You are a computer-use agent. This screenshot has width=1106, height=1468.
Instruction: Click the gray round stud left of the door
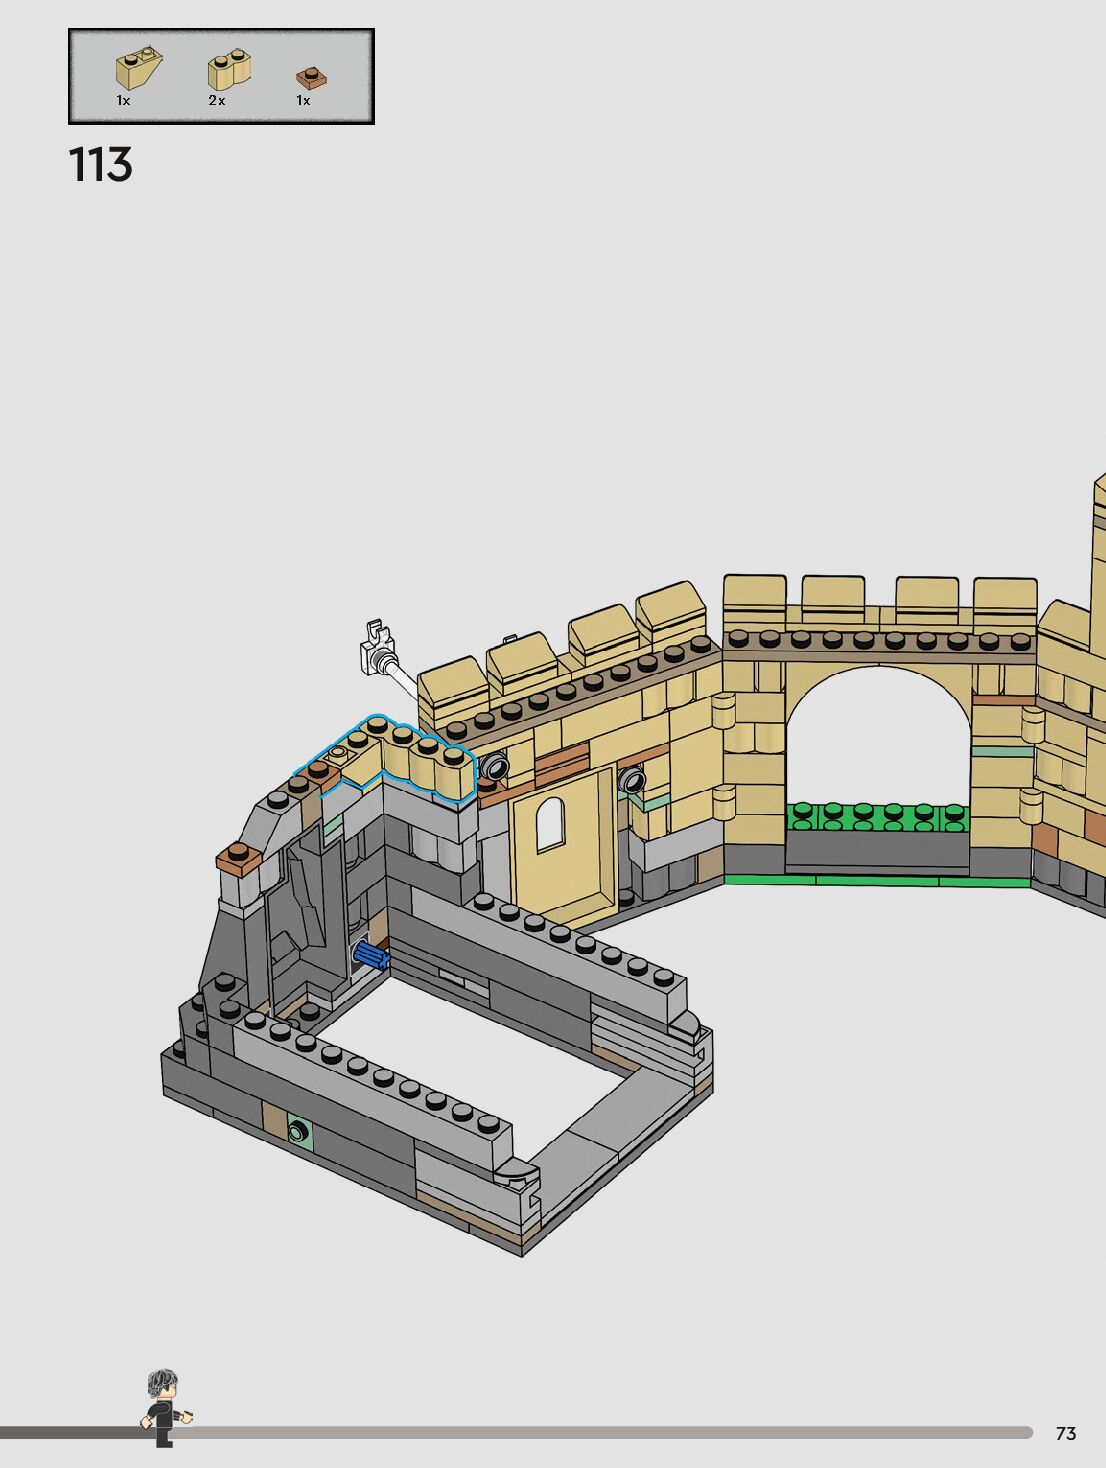click(x=494, y=767)
